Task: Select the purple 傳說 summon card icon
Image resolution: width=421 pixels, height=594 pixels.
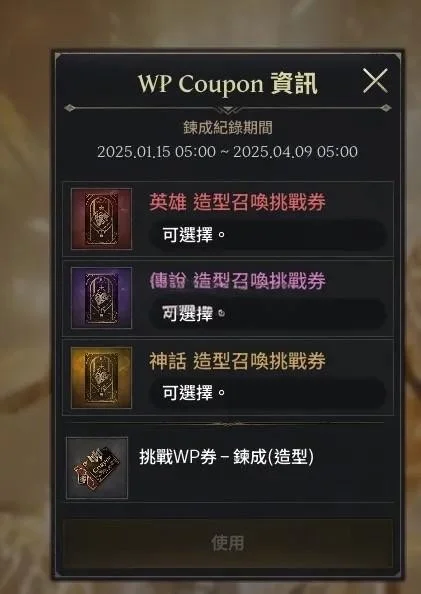Action: [x=102, y=298]
